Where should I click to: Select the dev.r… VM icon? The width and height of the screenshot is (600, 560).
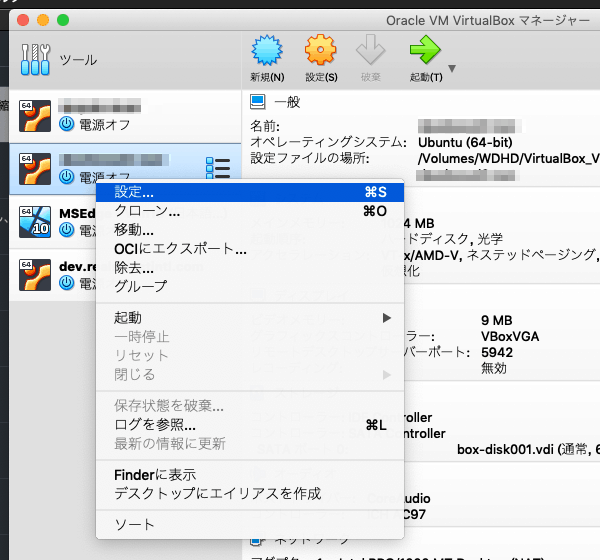[35, 275]
